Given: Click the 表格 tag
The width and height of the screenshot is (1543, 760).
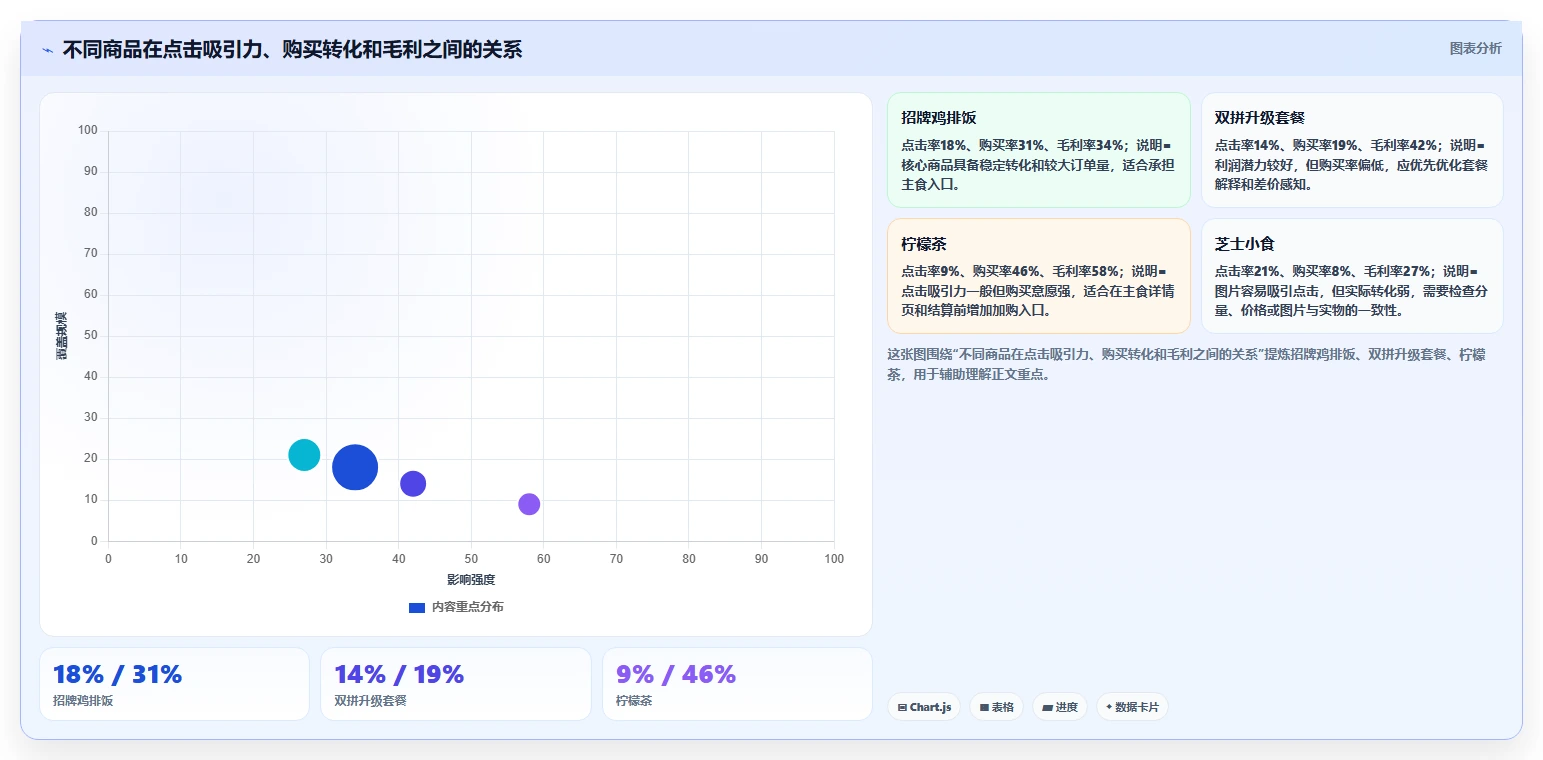Looking at the screenshot, I should point(996,707).
